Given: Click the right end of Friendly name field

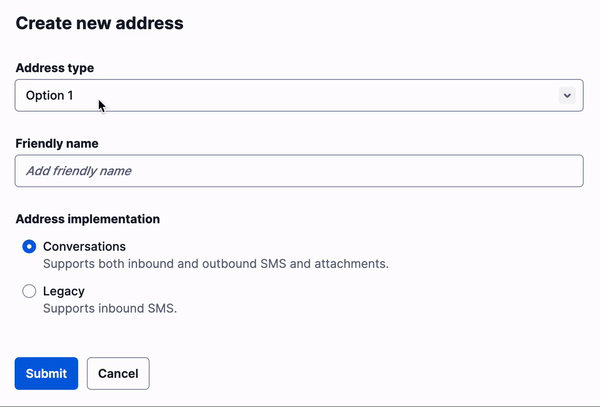Looking at the screenshot, I should click(560, 171).
